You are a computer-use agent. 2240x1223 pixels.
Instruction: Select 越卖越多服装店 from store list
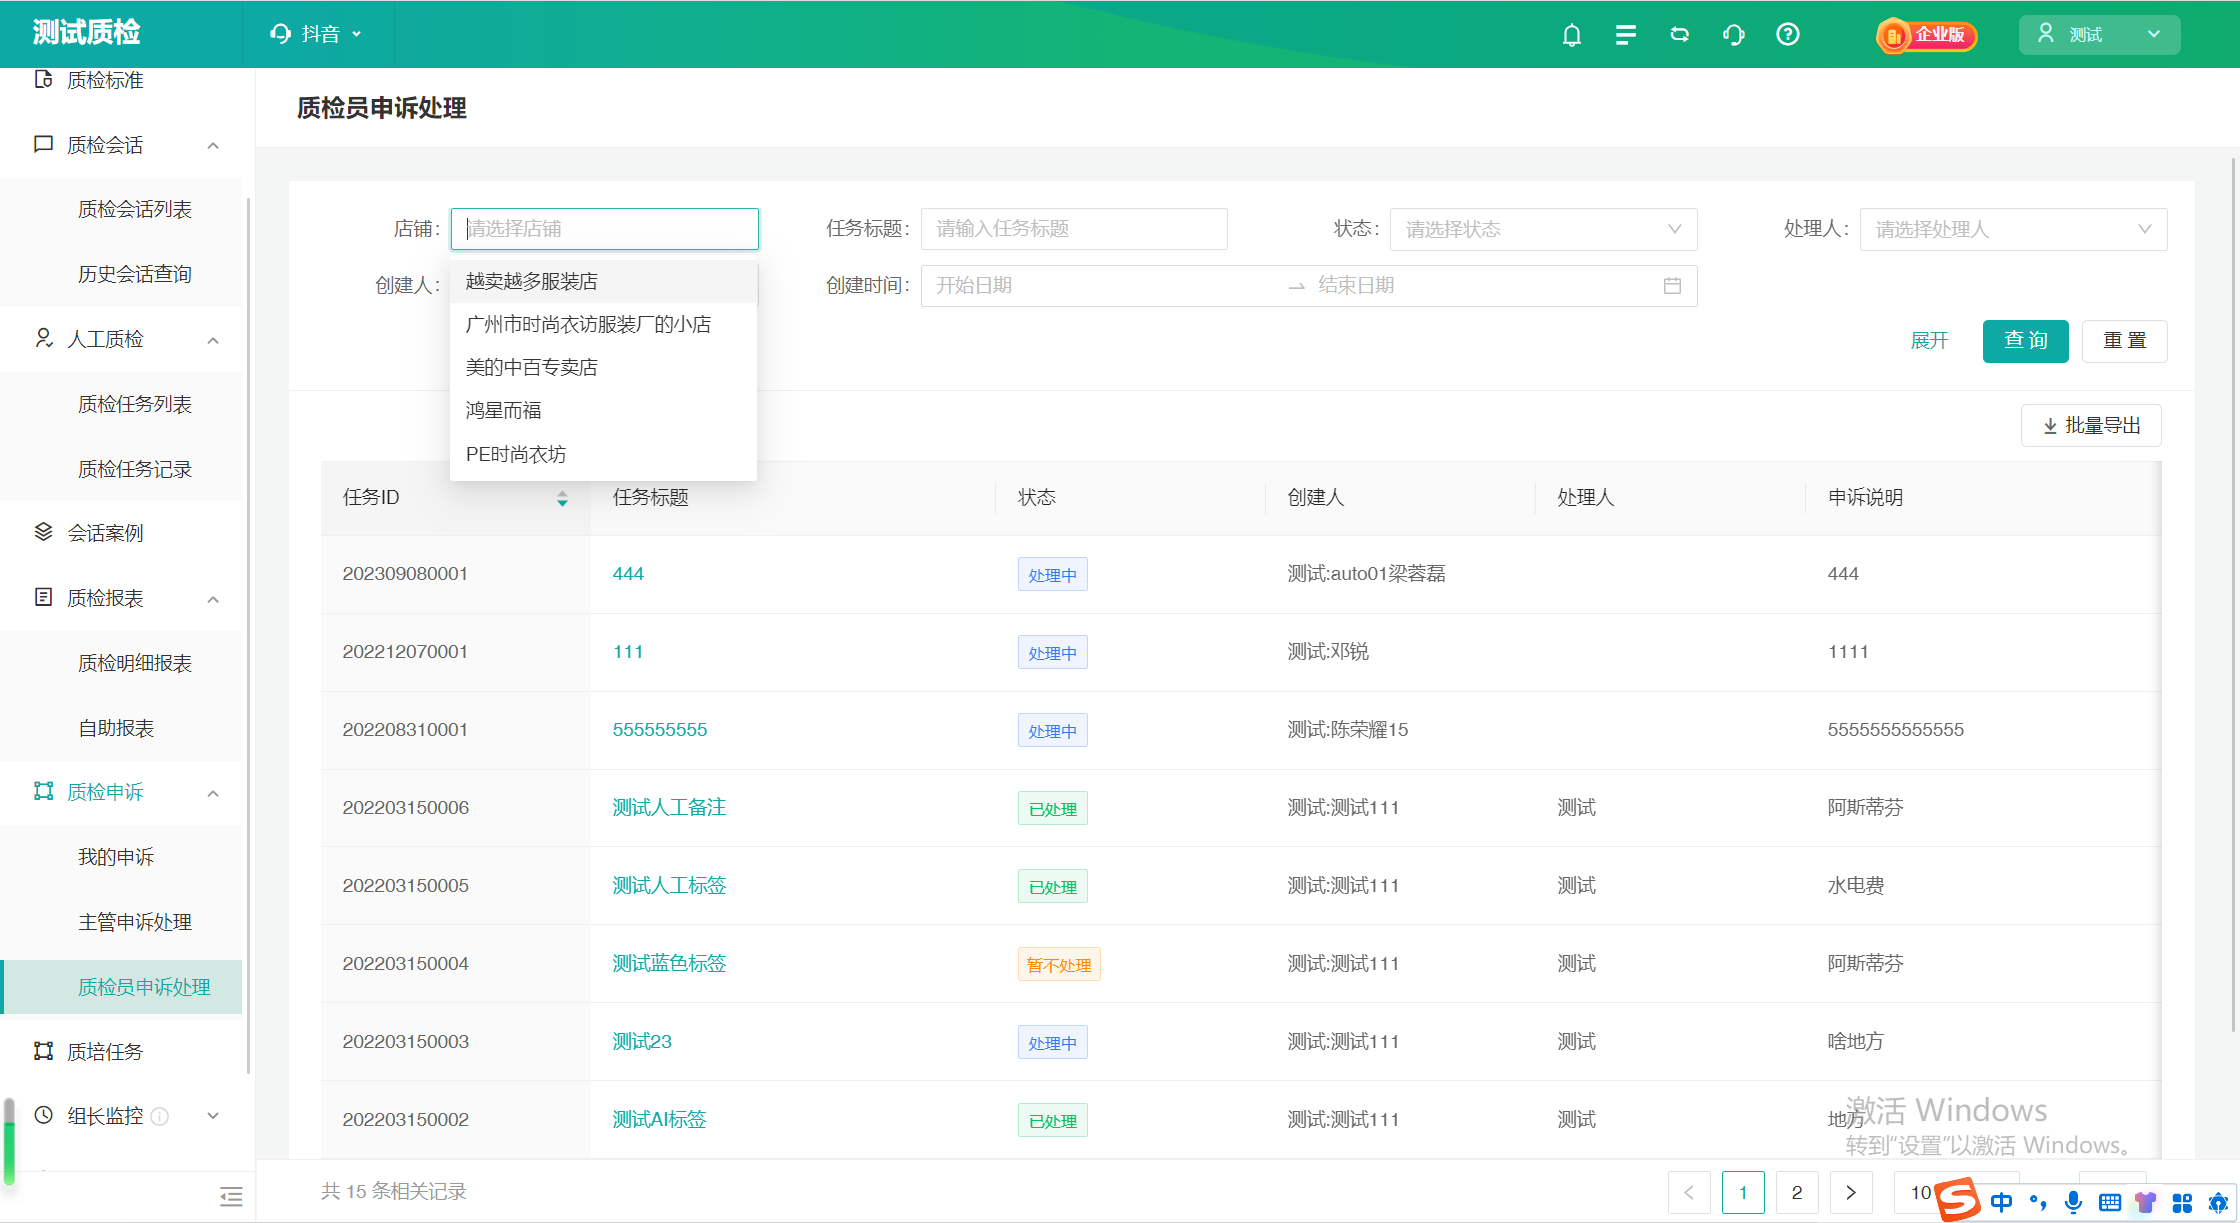coord(603,282)
